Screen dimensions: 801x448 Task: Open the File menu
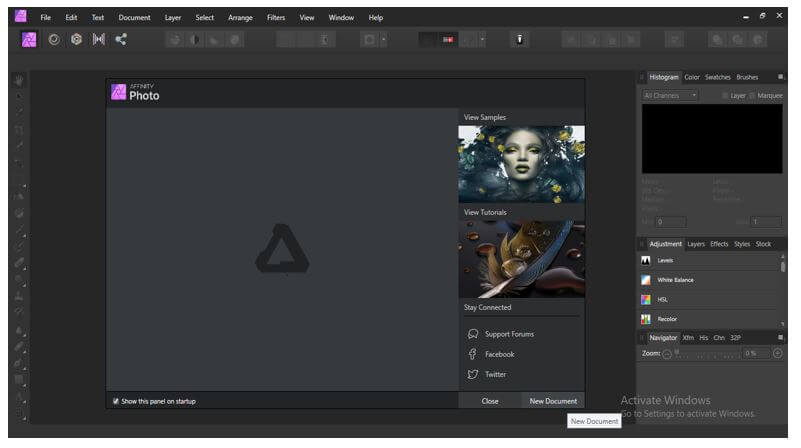click(45, 17)
